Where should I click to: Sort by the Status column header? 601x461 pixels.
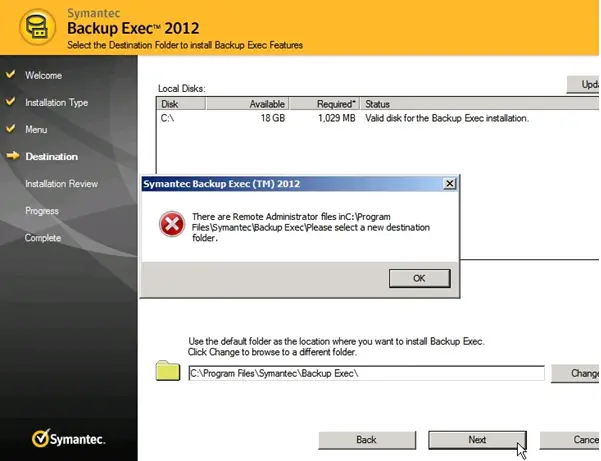479,104
